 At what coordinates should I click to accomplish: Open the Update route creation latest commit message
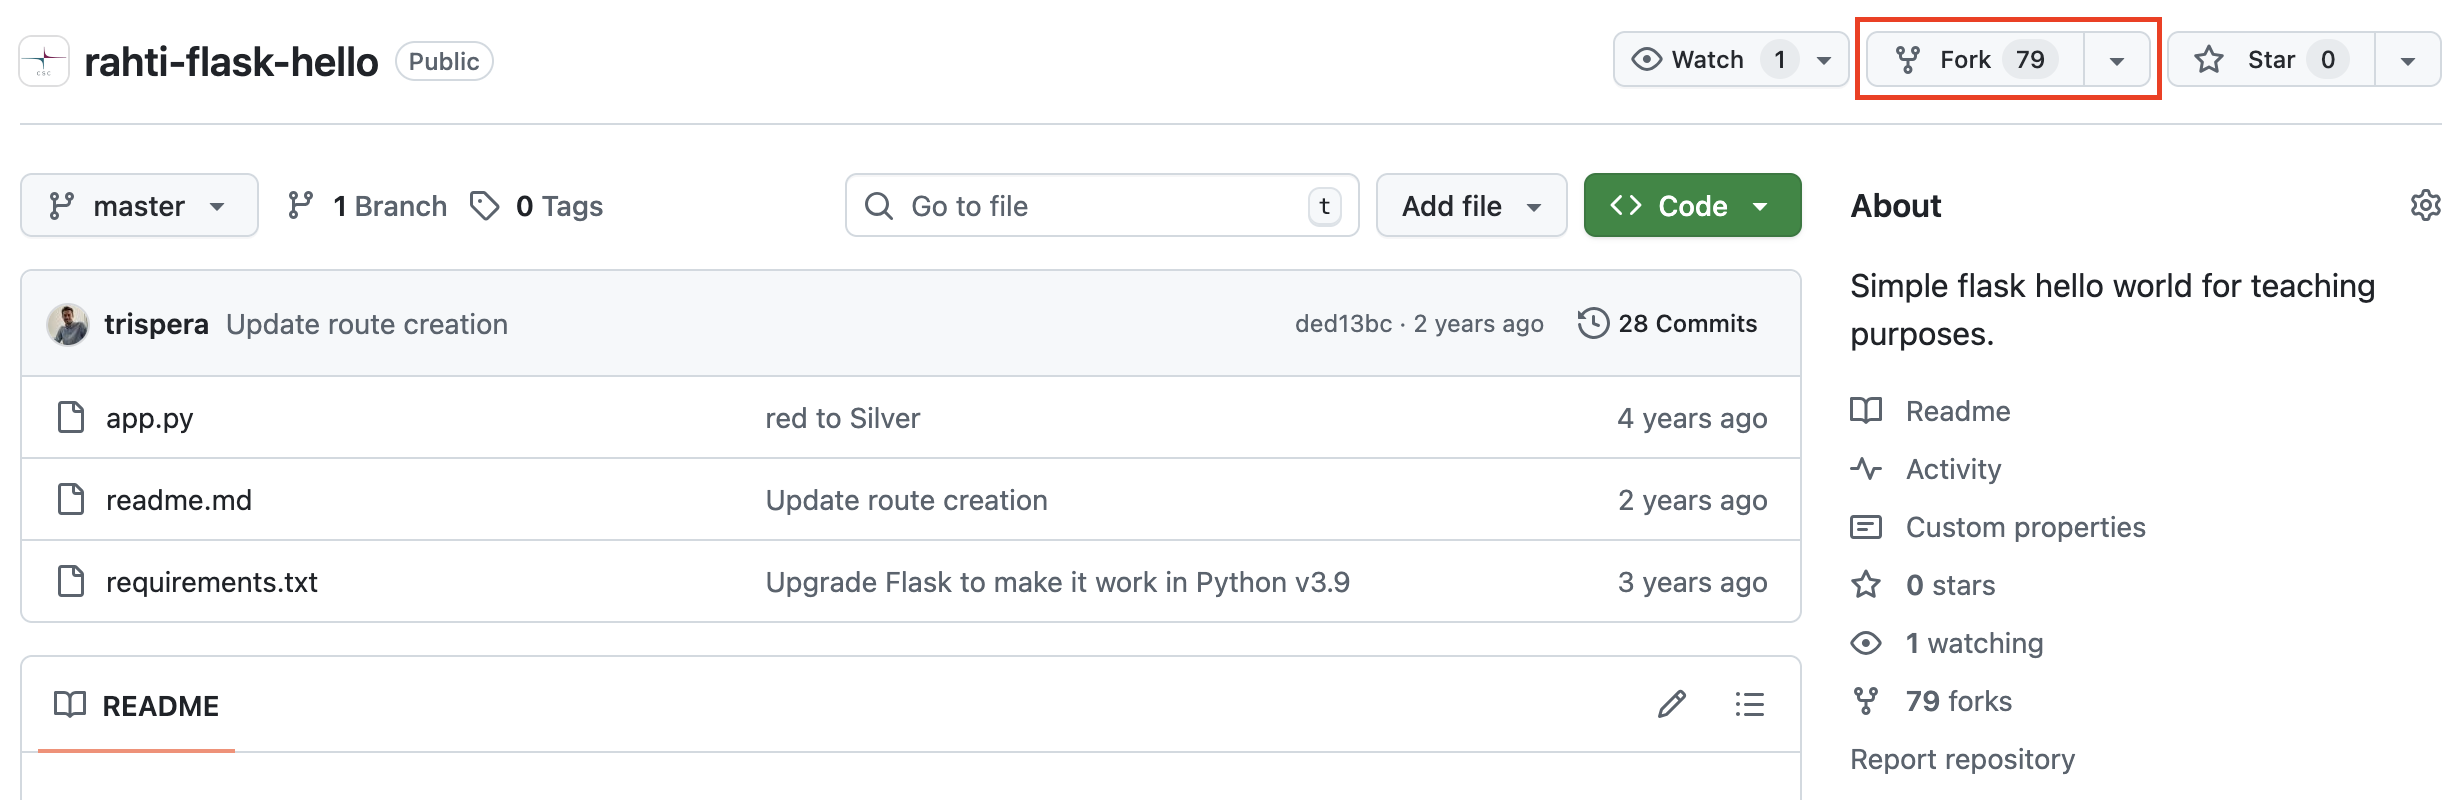(x=367, y=324)
